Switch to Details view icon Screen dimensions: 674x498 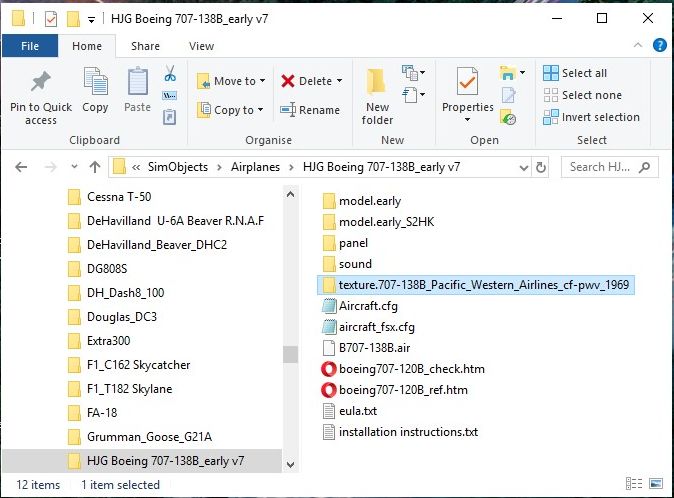click(x=634, y=484)
